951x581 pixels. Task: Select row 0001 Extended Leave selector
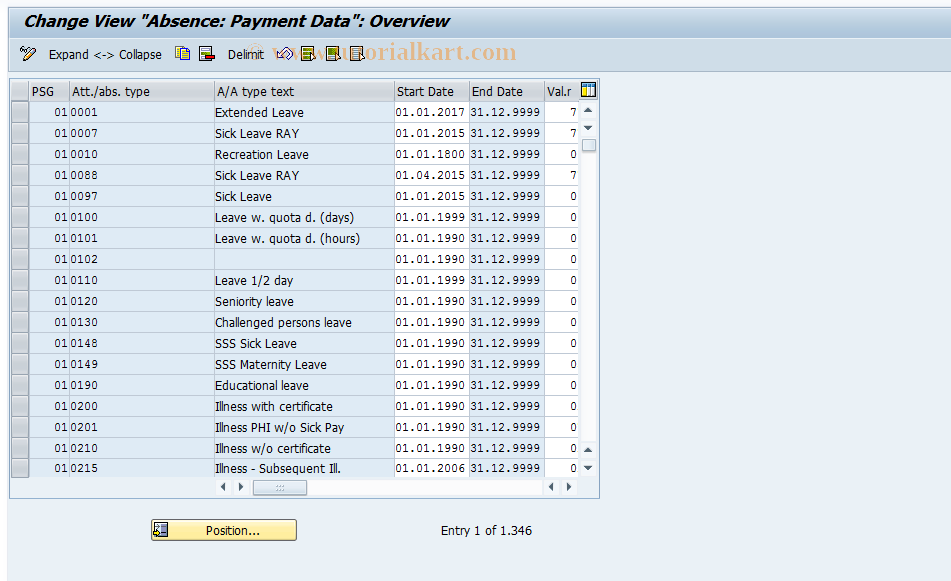(20, 112)
